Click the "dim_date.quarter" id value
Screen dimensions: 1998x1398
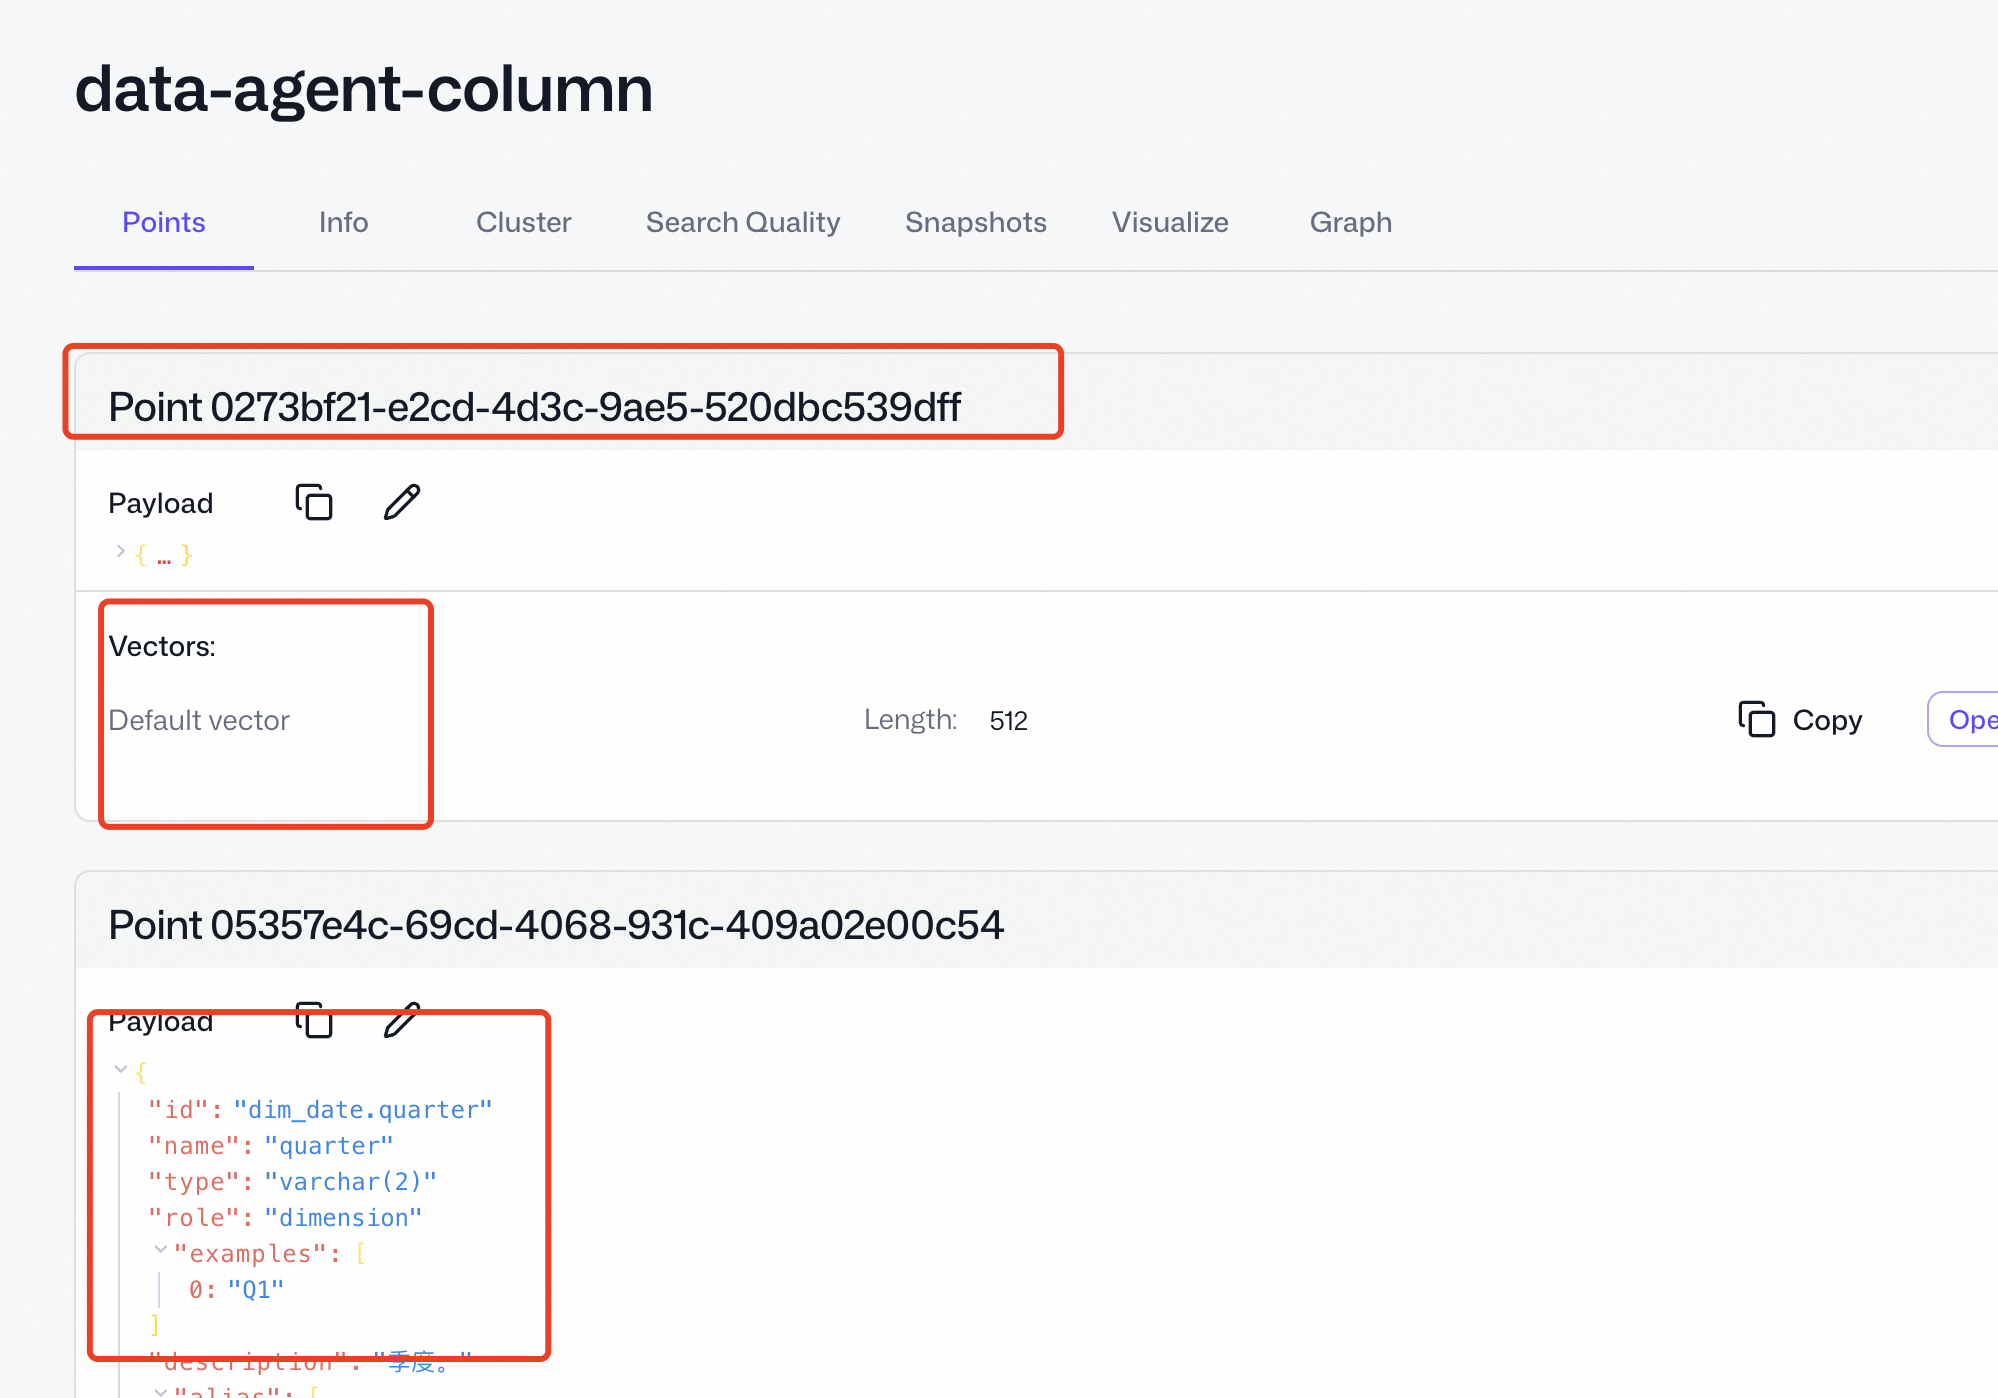(x=363, y=1110)
